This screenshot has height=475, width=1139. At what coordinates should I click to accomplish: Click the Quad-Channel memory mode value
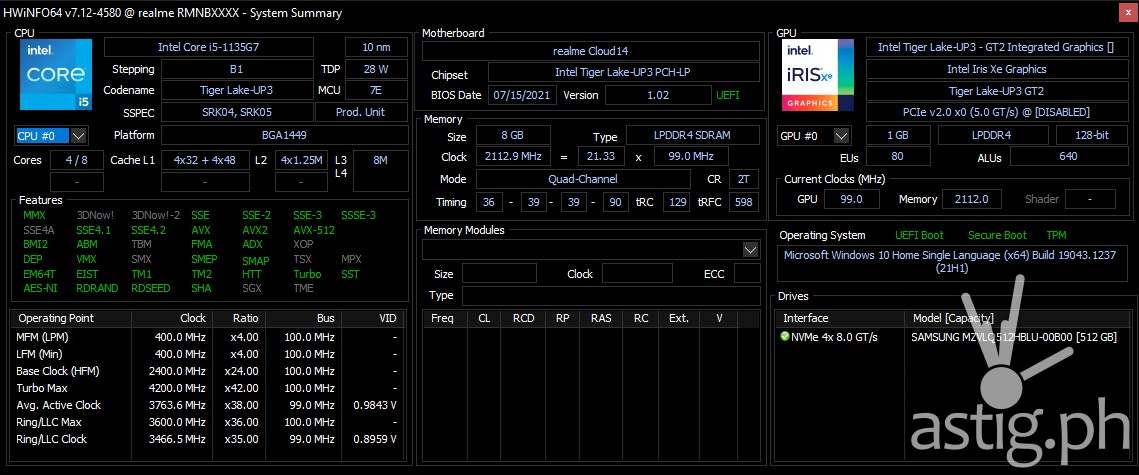click(583, 179)
